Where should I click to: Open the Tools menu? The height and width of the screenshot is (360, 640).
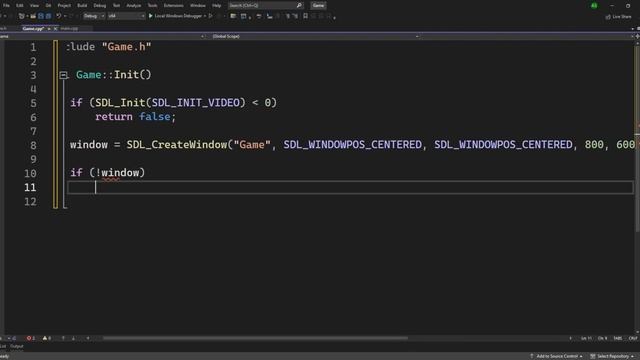(x=152, y=6)
